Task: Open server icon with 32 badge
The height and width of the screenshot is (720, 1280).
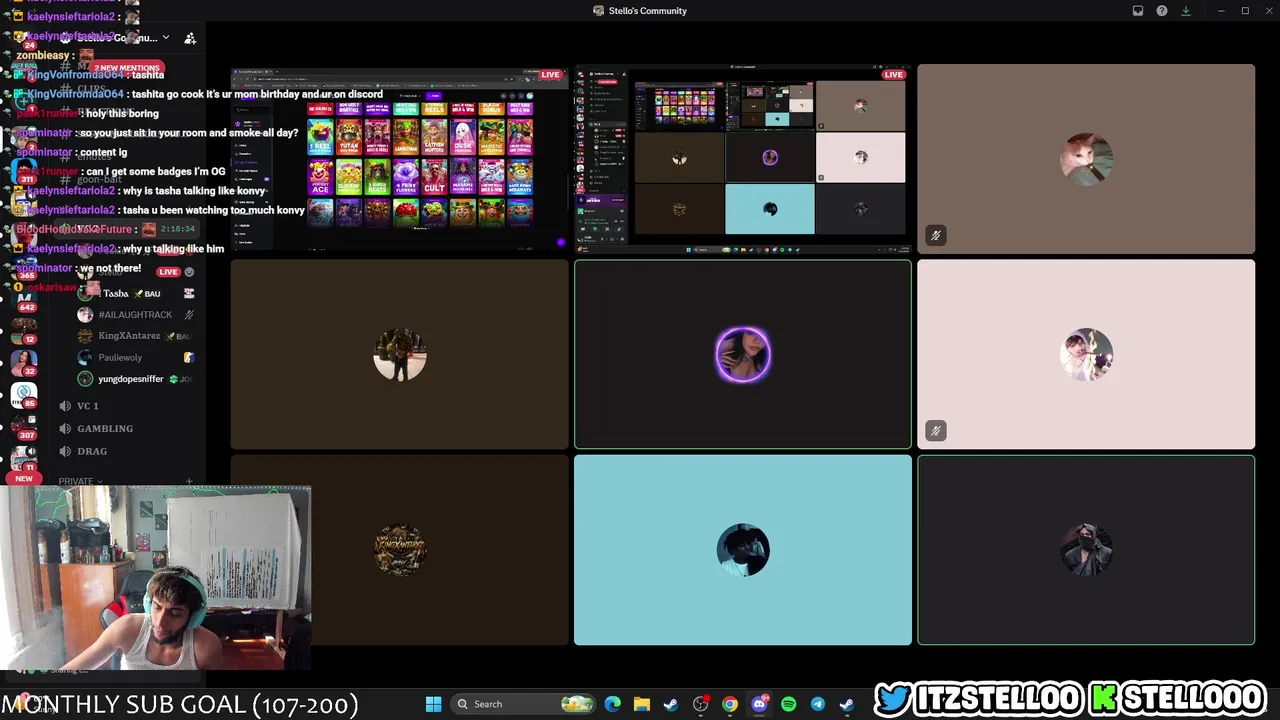Action: point(24,362)
